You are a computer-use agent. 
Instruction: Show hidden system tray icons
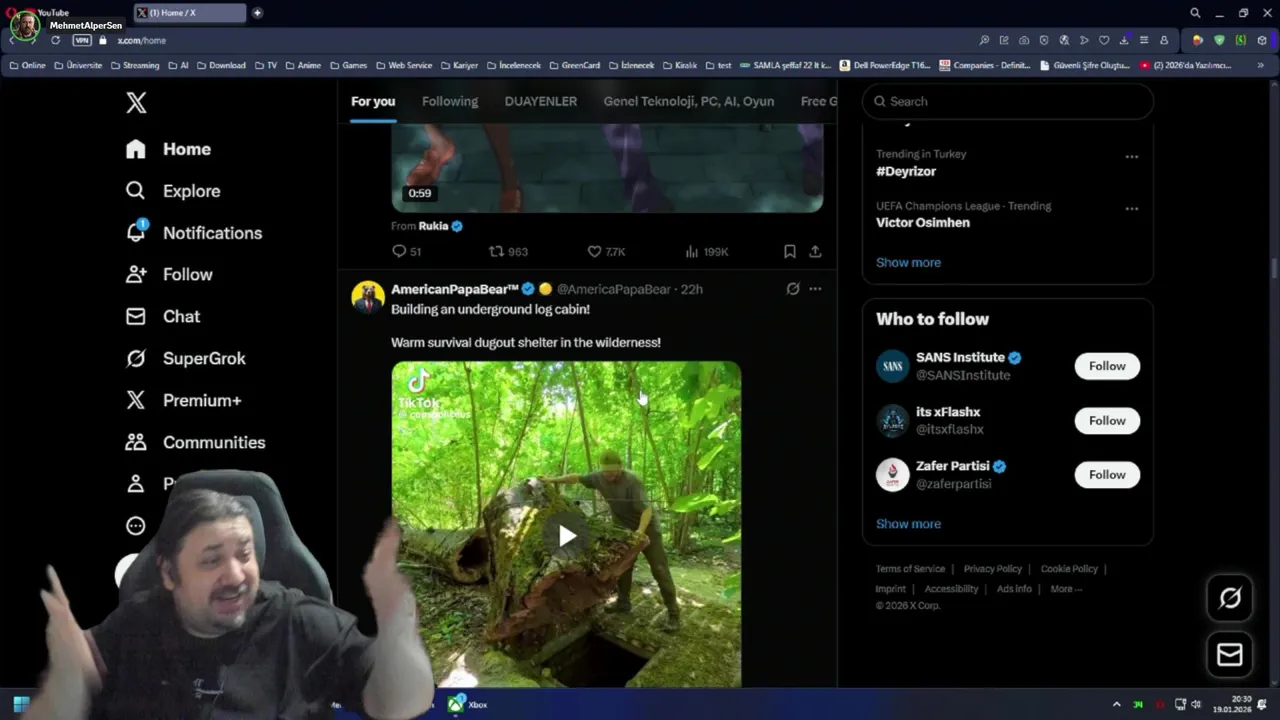pos(1116,704)
